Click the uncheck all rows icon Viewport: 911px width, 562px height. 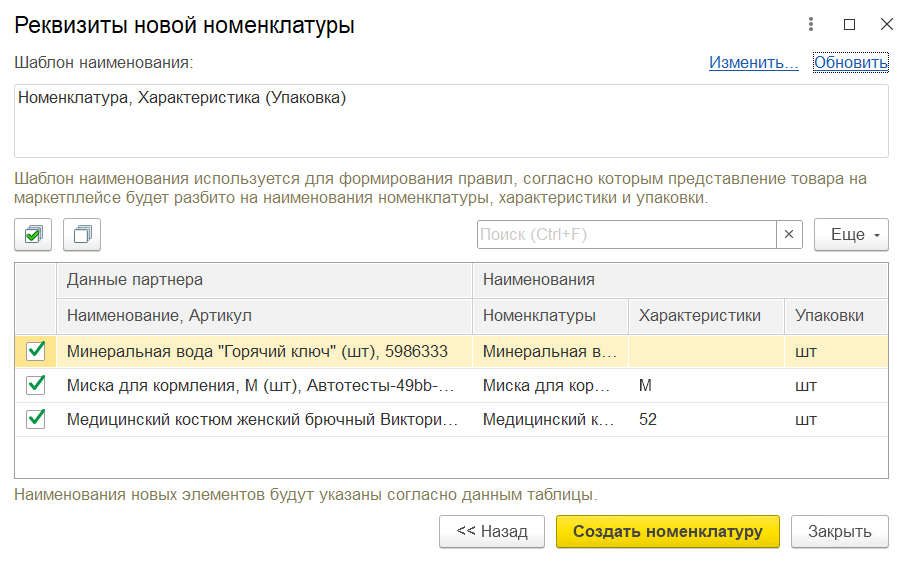[82, 235]
